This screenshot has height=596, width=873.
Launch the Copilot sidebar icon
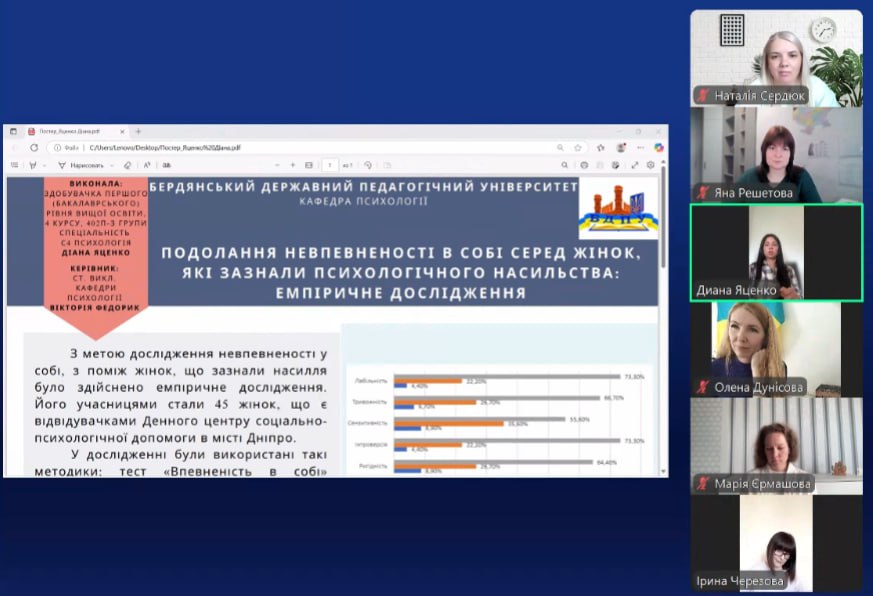(x=659, y=148)
